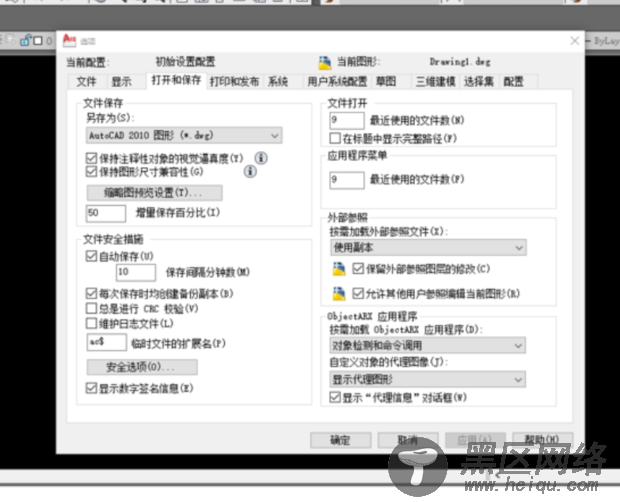Click 应用程序菜单 最近使用的文件数 field
Image resolution: width=620 pixels, height=502 pixels.
[x=347, y=180]
